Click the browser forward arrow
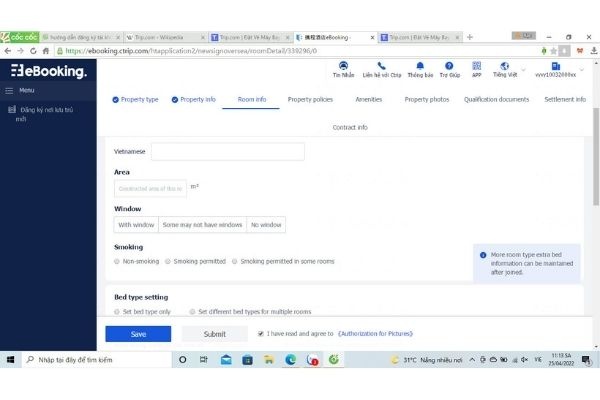The image size is (600, 400). 20,51
